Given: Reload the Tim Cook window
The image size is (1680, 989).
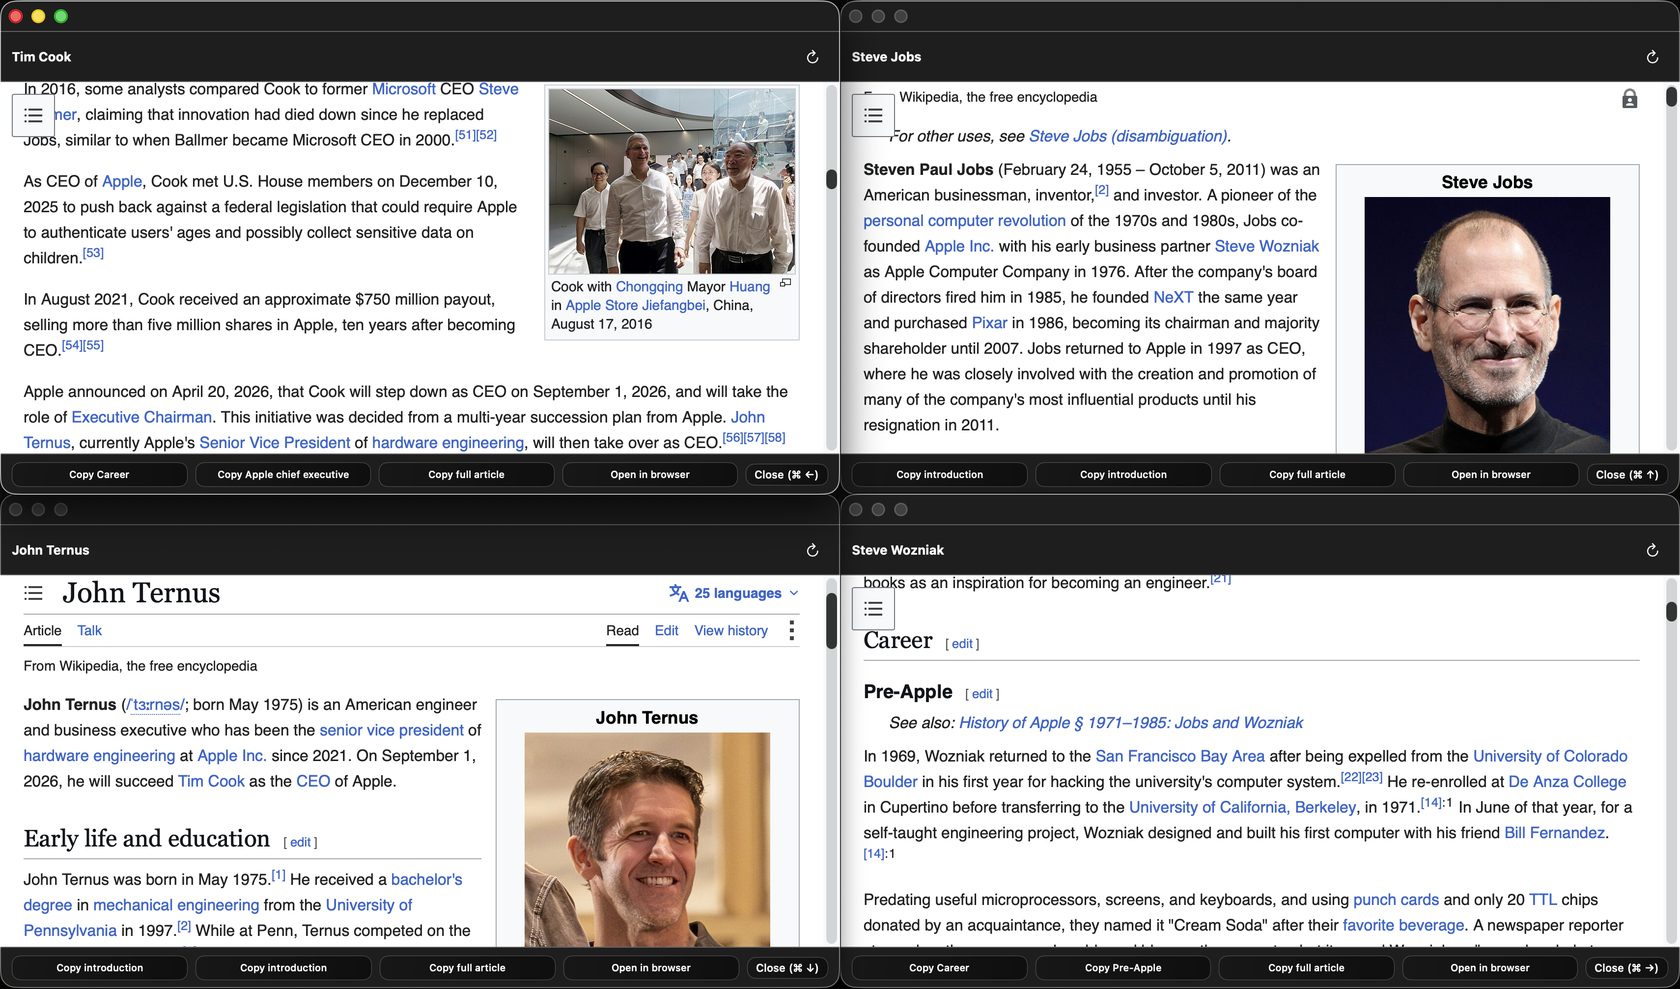Looking at the screenshot, I should [812, 57].
